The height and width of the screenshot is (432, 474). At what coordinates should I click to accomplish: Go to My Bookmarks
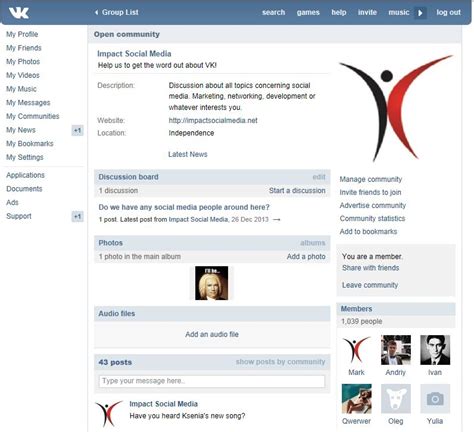coord(30,144)
